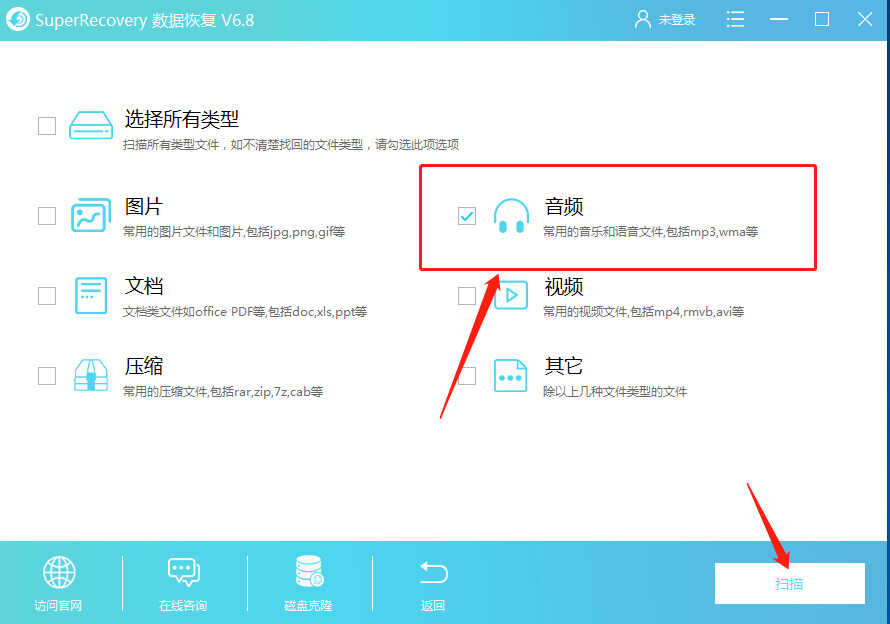890x624 pixels.
Task: Enable the select all types checkbox
Action: pos(47,126)
